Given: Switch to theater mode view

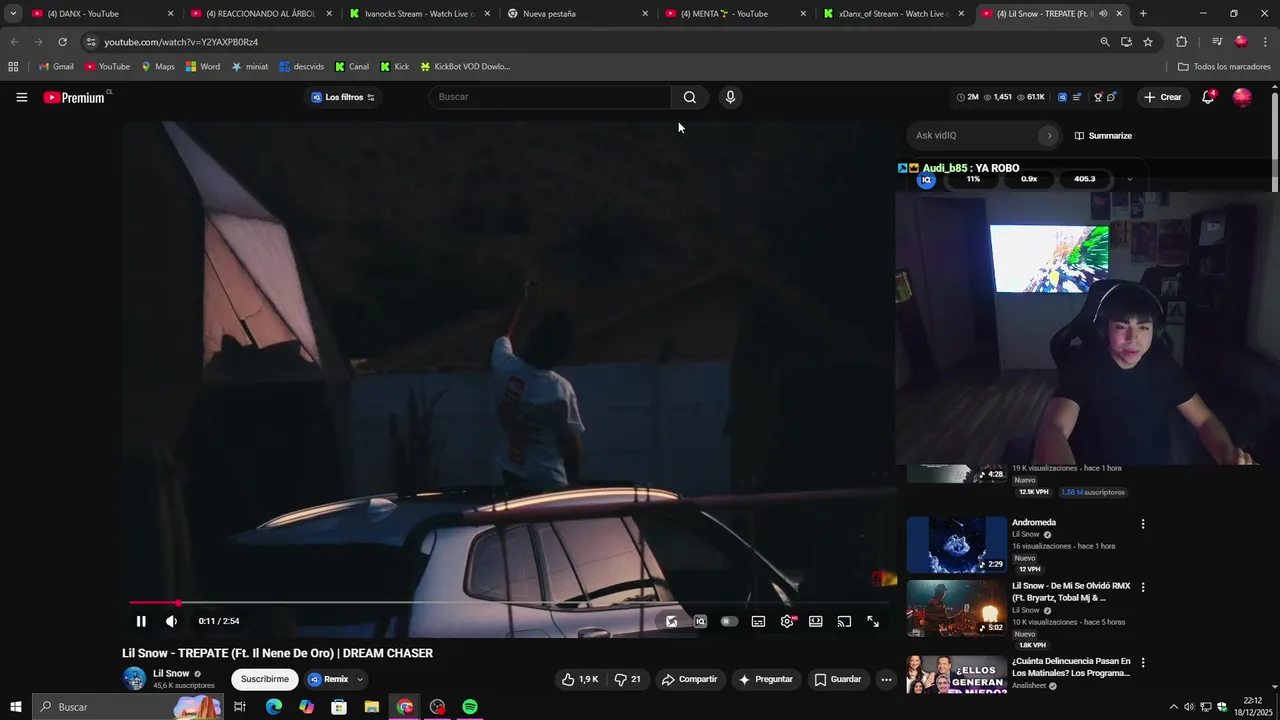Looking at the screenshot, I should pyautogui.click(x=816, y=621).
